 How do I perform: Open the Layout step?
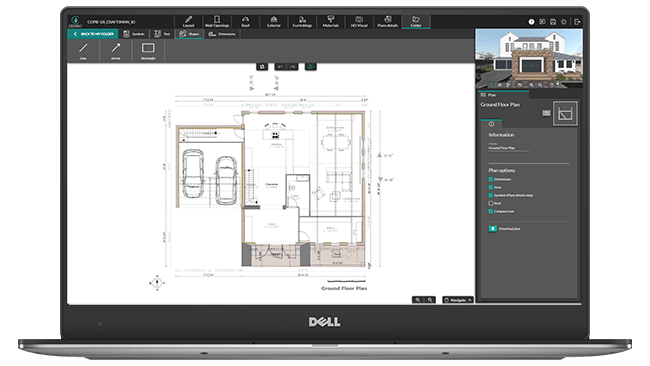pyautogui.click(x=188, y=22)
